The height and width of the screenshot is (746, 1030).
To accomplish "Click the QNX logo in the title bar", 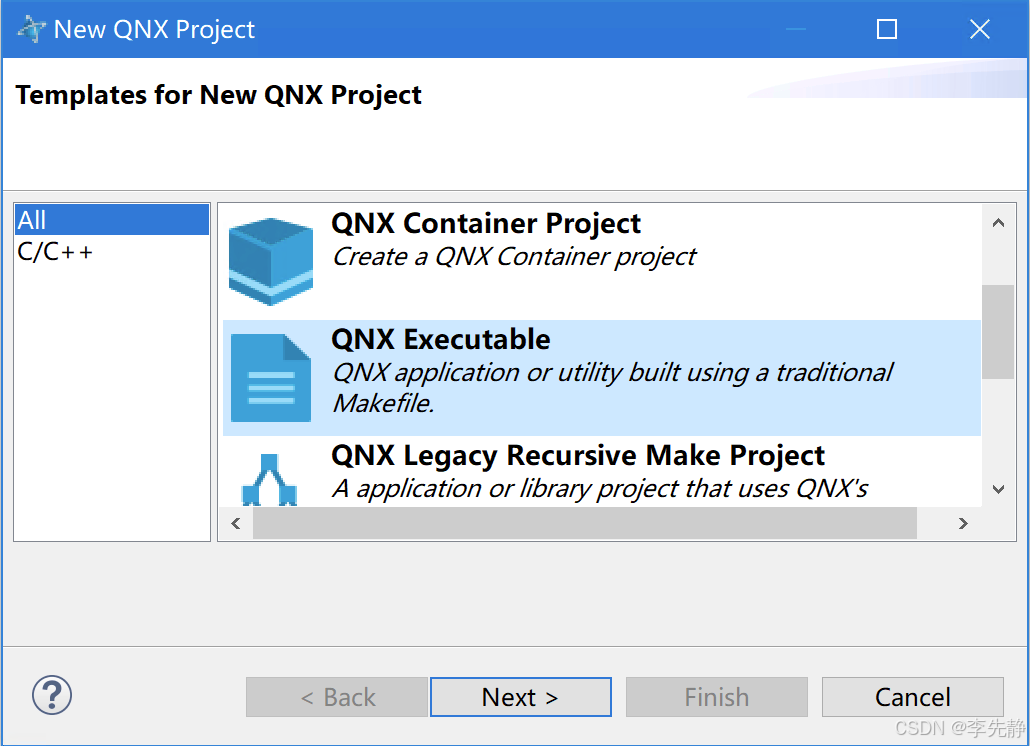I will [31, 28].
